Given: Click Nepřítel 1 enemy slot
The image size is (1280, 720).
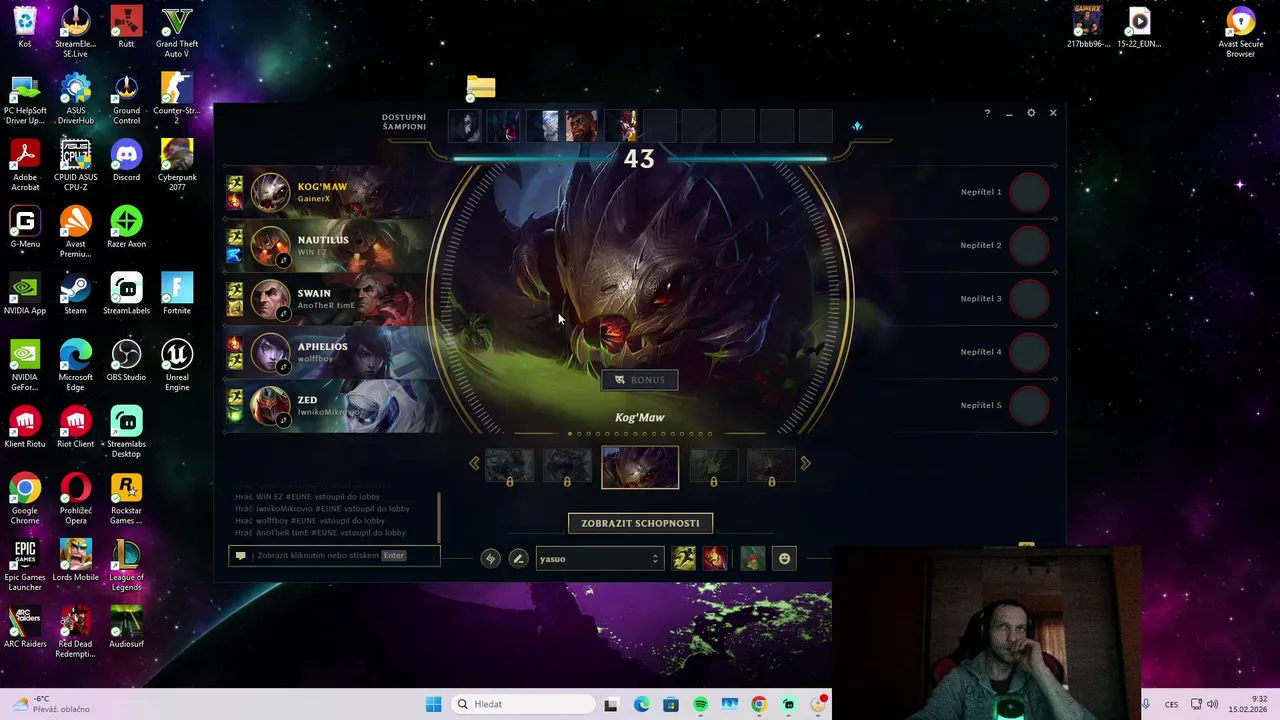Looking at the screenshot, I should (x=1005, y=192).
